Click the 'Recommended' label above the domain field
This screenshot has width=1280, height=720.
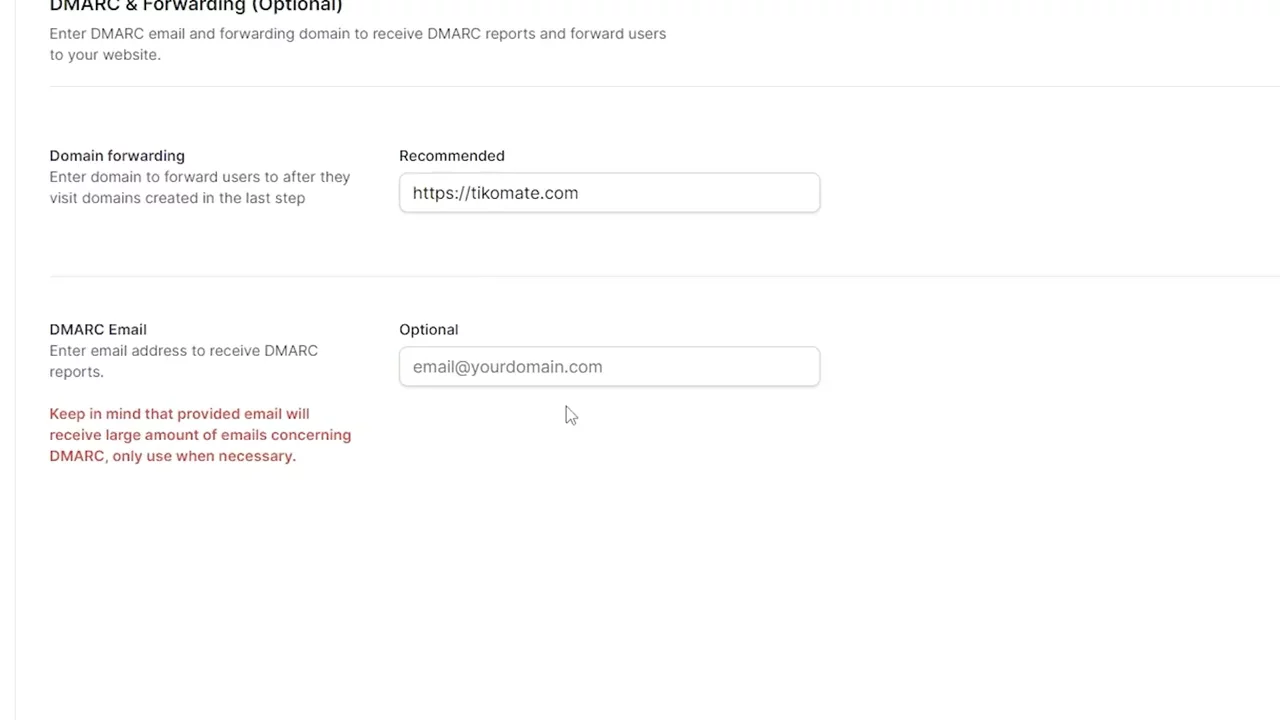point(451,156)
